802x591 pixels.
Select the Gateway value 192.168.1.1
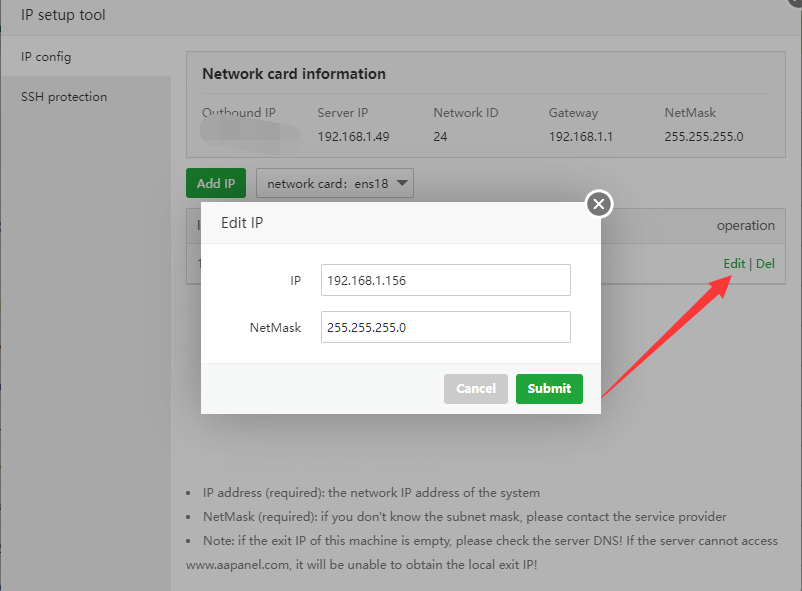point(581,137)
